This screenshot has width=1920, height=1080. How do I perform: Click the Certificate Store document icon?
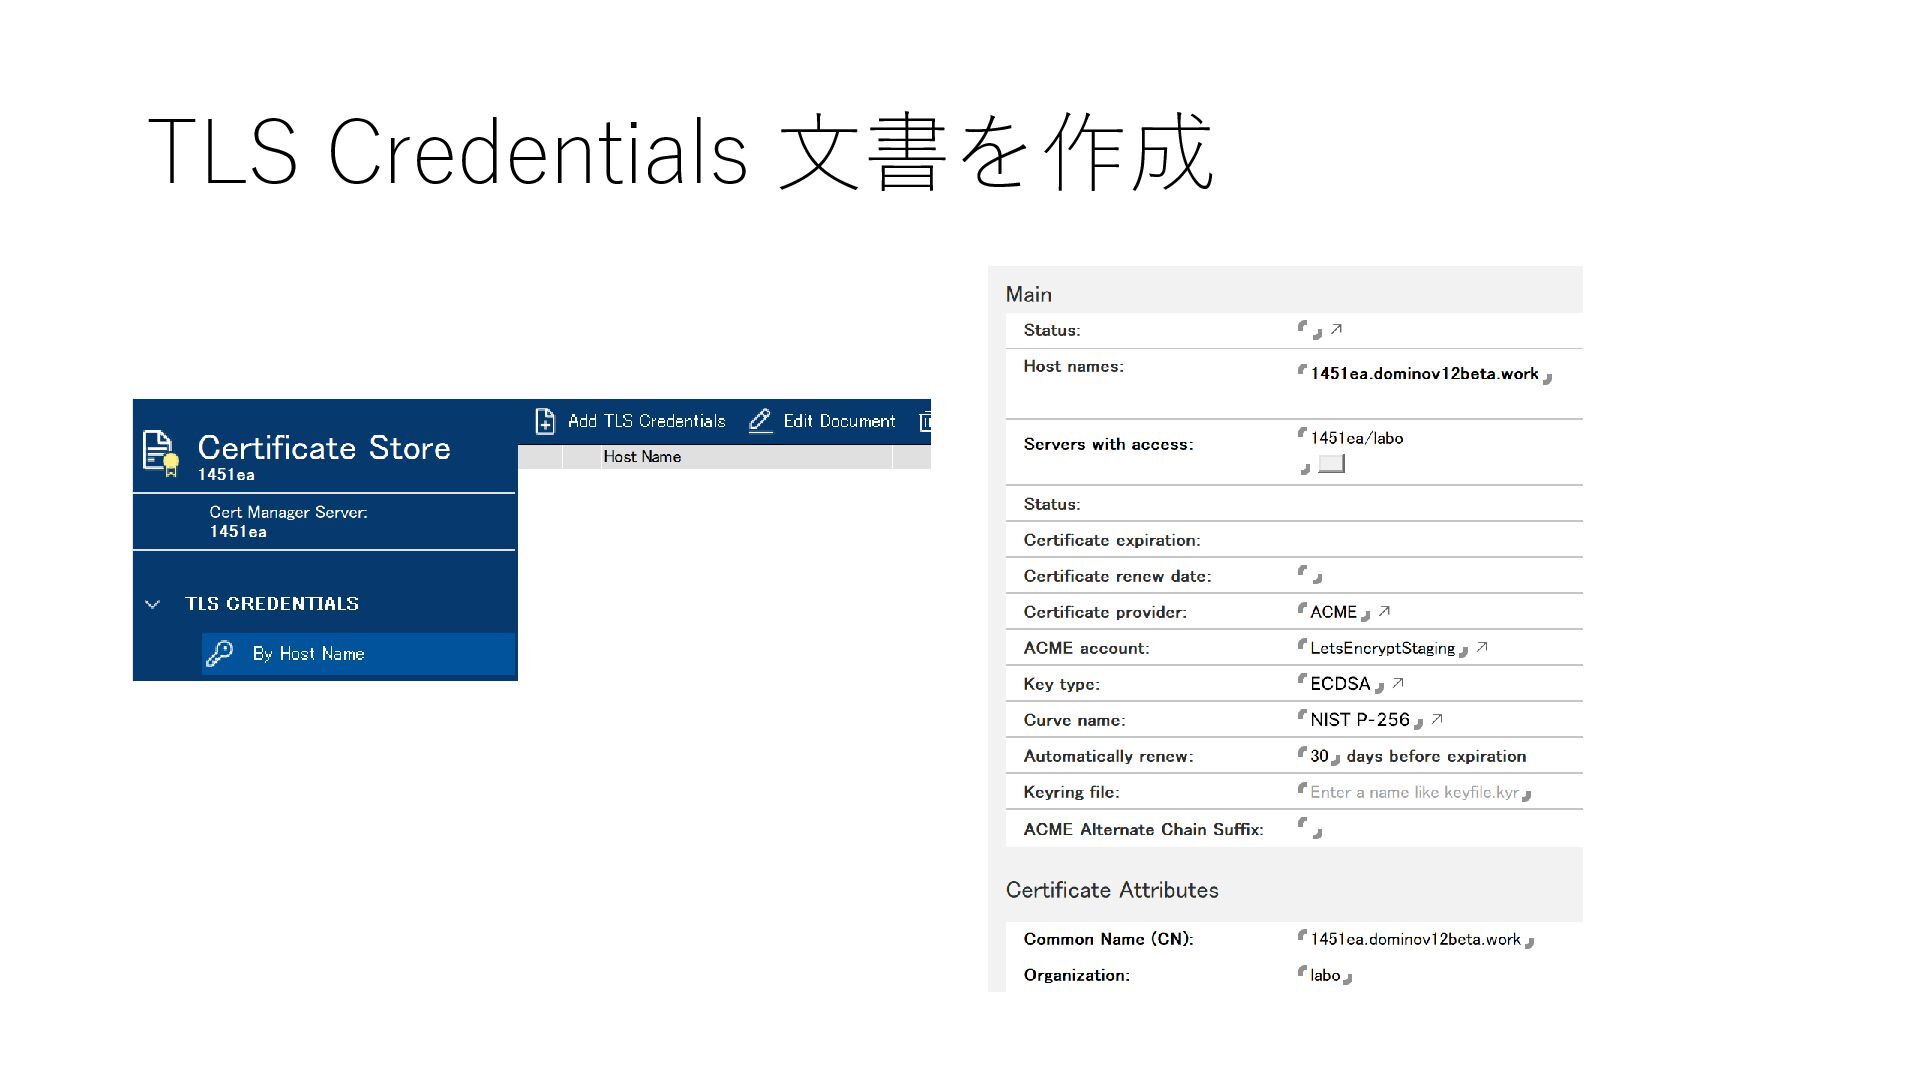pyautogui.click(x=160, y=452)
